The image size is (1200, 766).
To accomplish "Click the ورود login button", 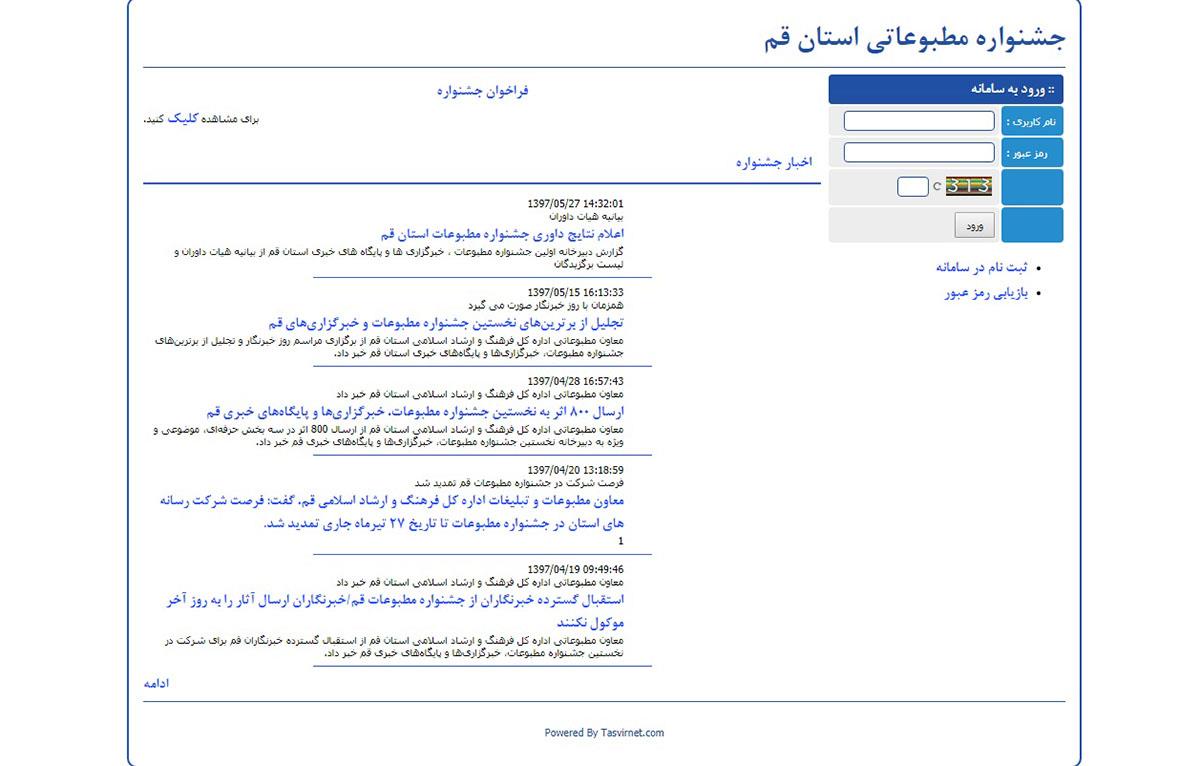I will tap(975, 226).
